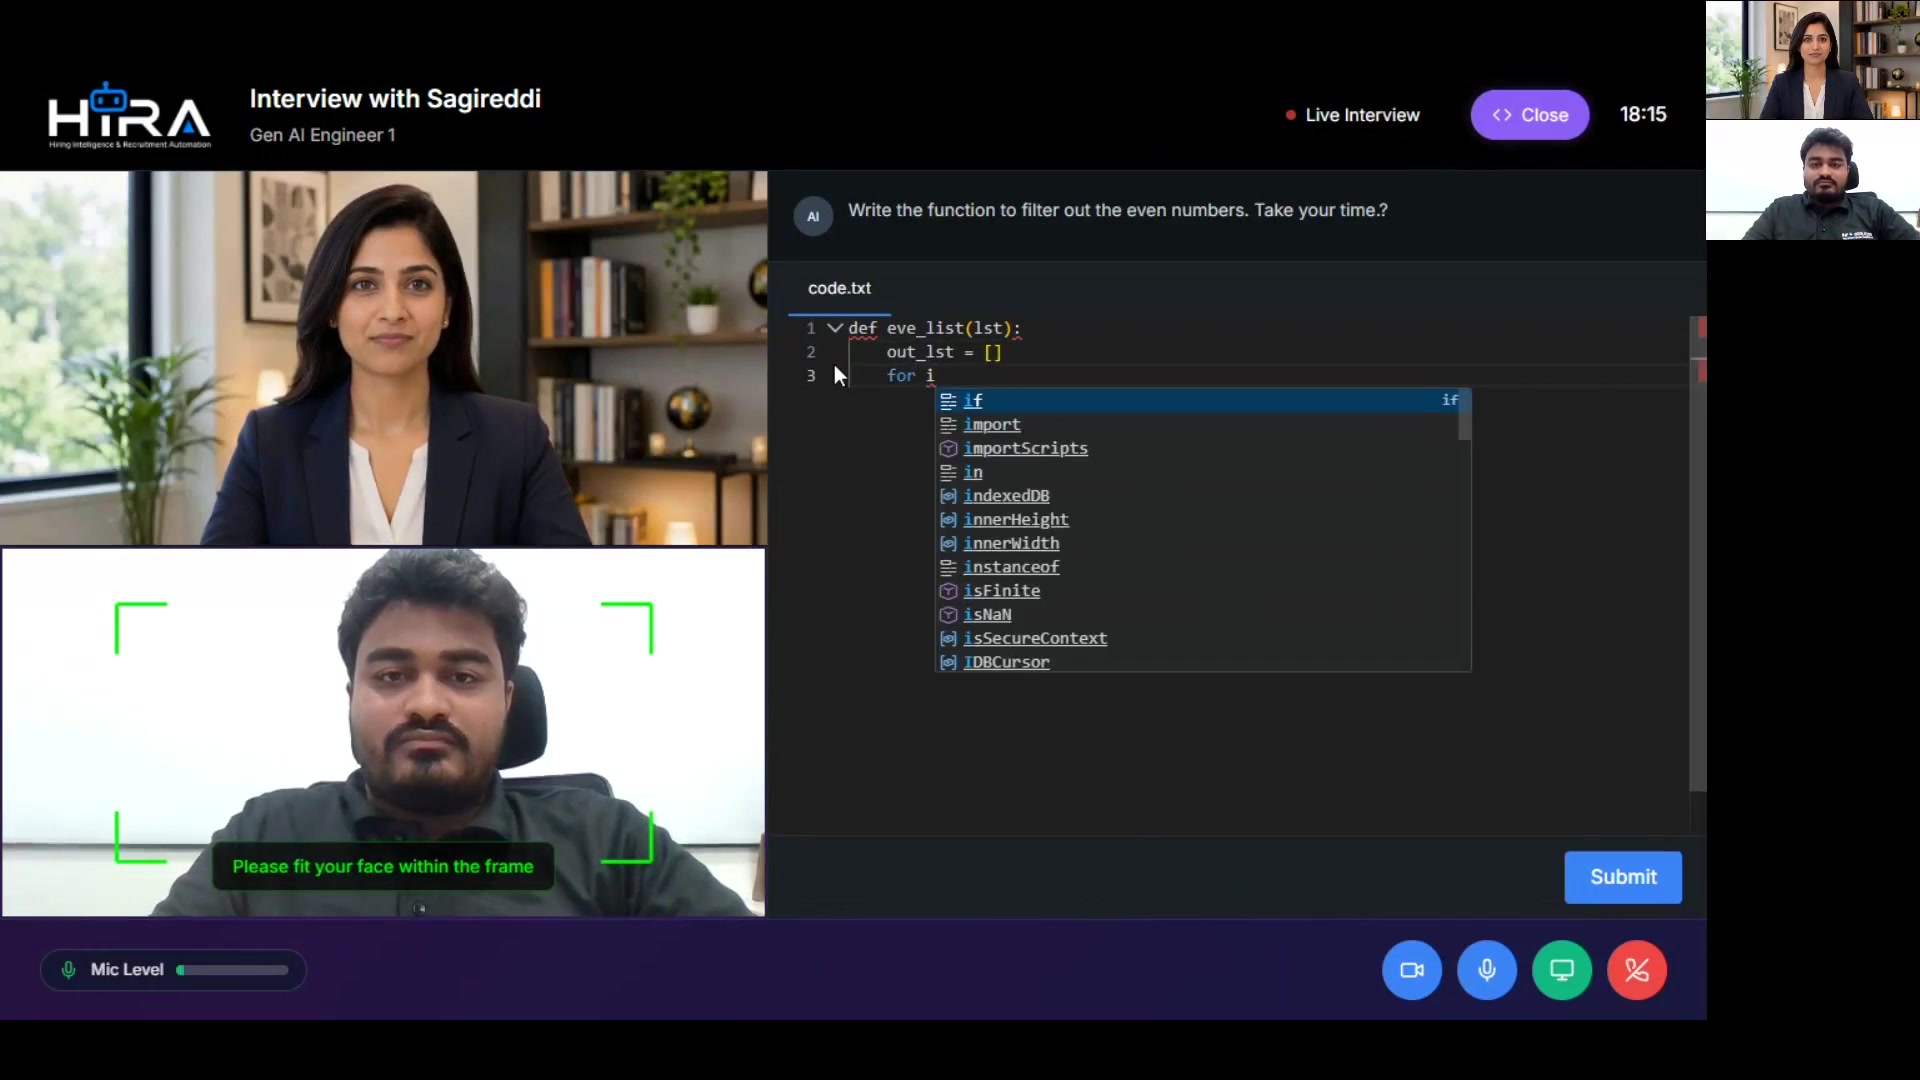Pick the 'in' keyword suggestion
Screen dimensions: 1920x1080
[x=1196, y=472]
